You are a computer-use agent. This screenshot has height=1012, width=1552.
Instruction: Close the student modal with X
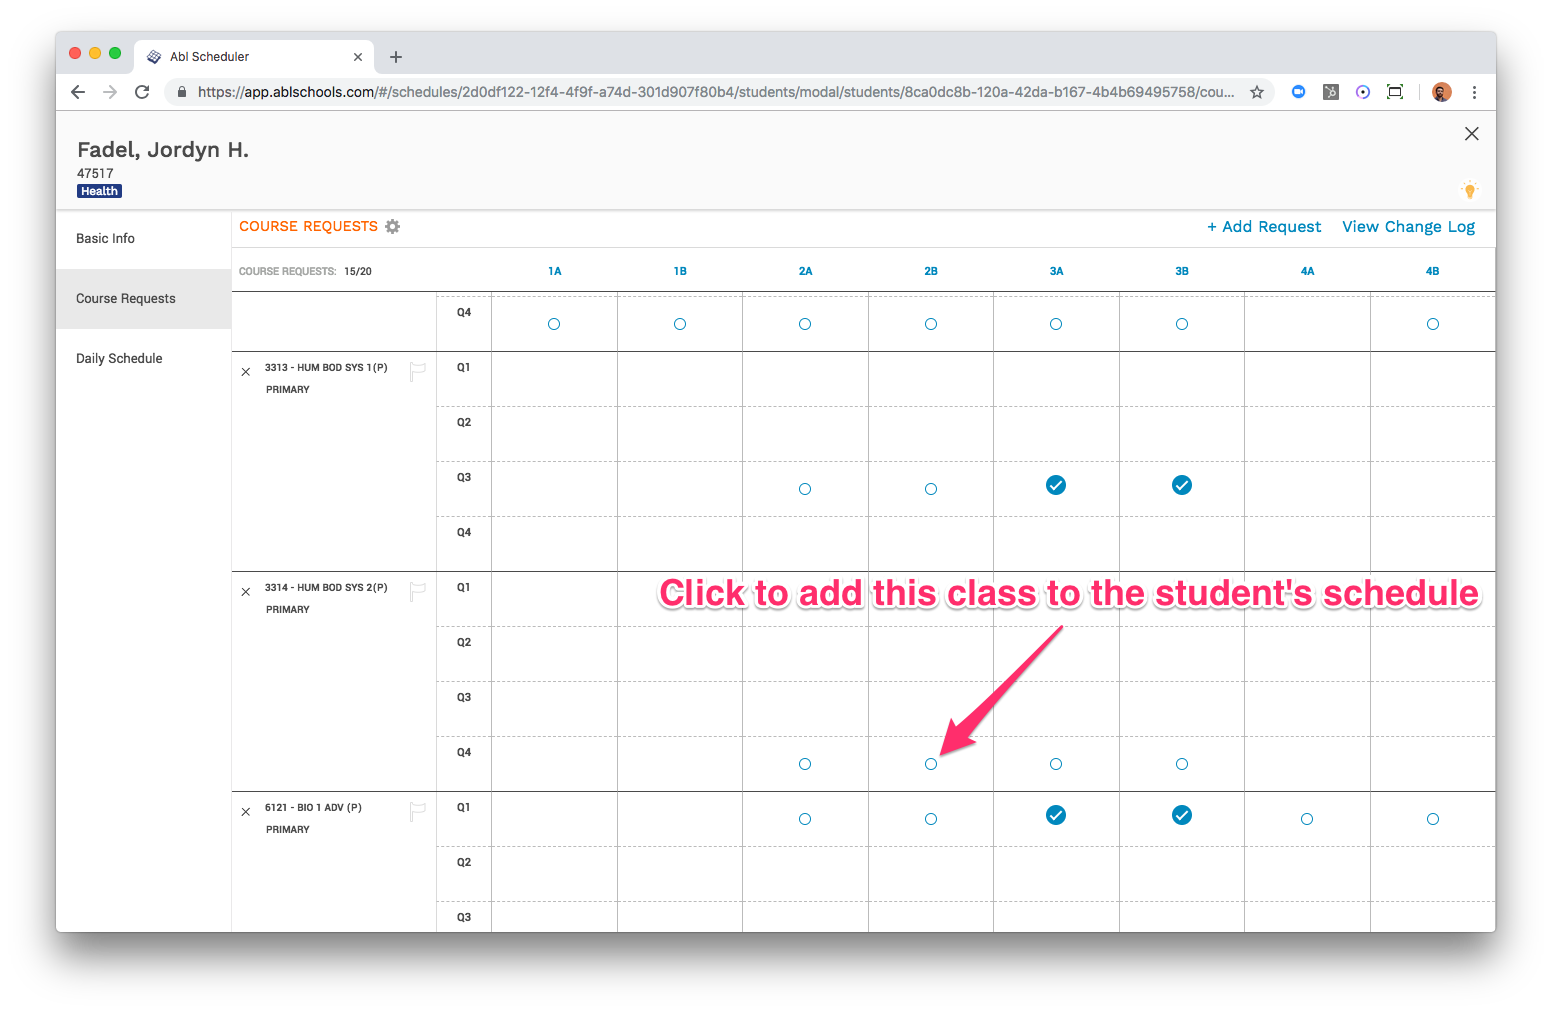[1471, 134]
